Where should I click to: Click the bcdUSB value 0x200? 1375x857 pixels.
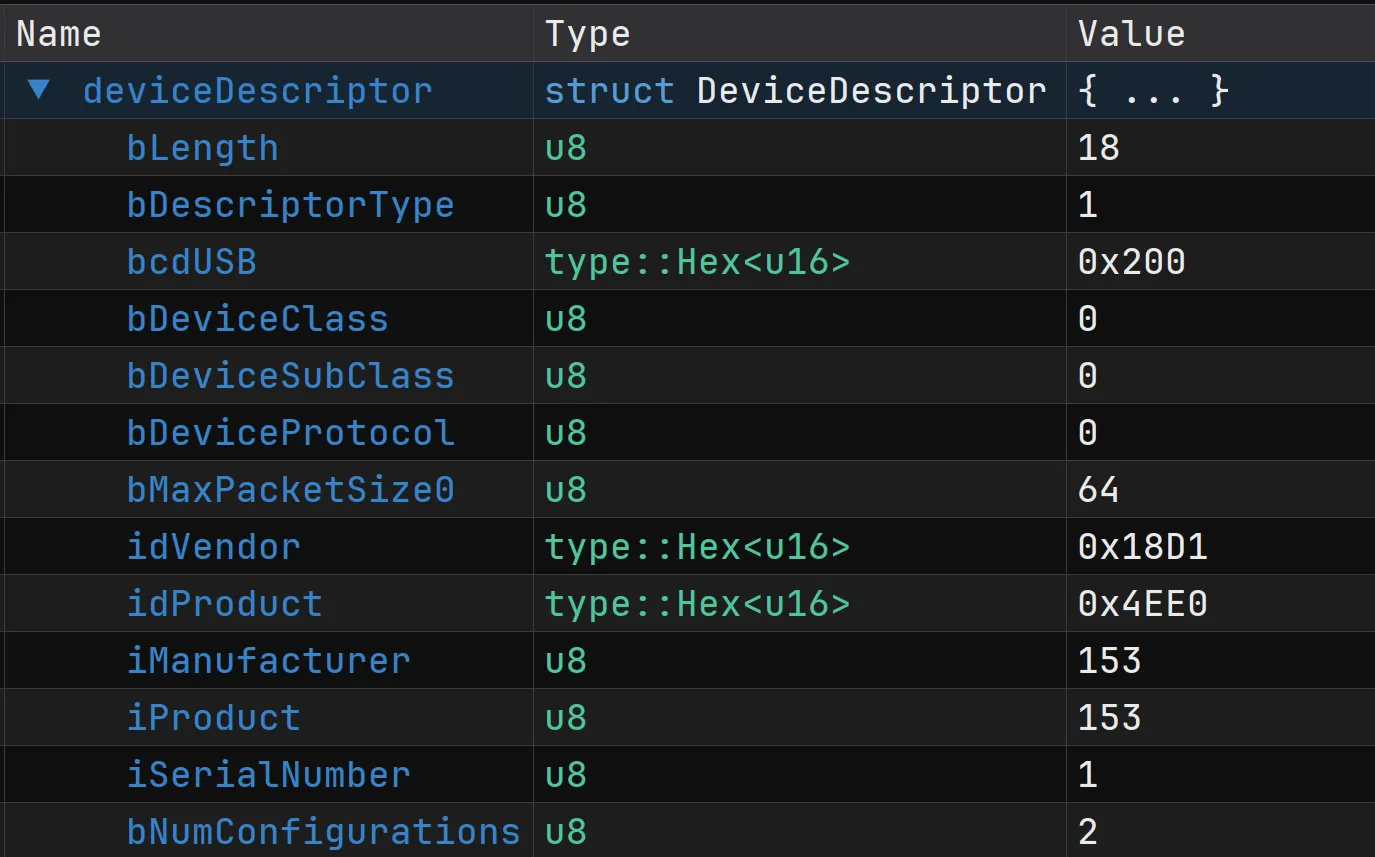click(x=1131, y=262)
